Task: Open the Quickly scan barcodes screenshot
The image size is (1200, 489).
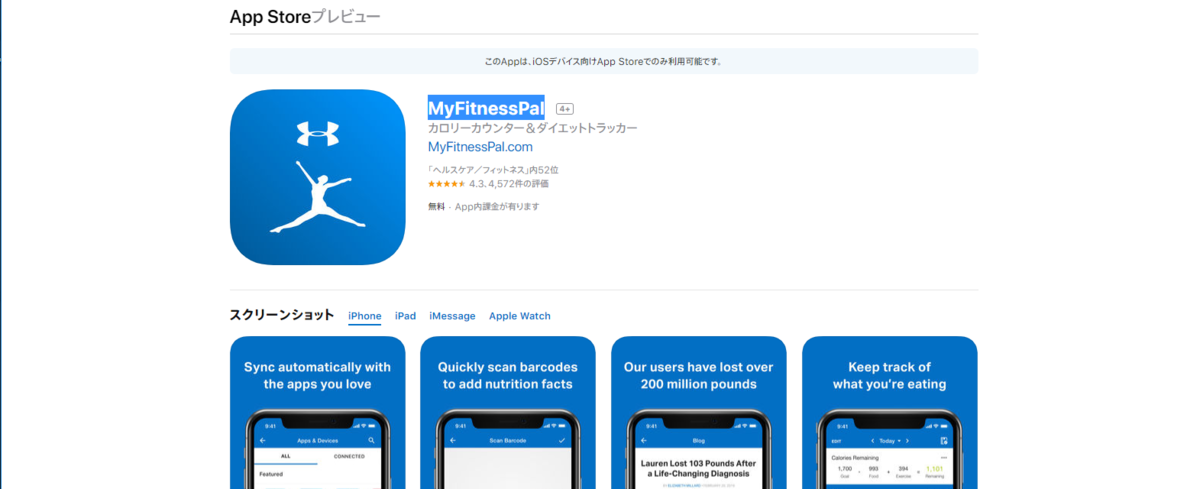Action: (x=508, y=412)
